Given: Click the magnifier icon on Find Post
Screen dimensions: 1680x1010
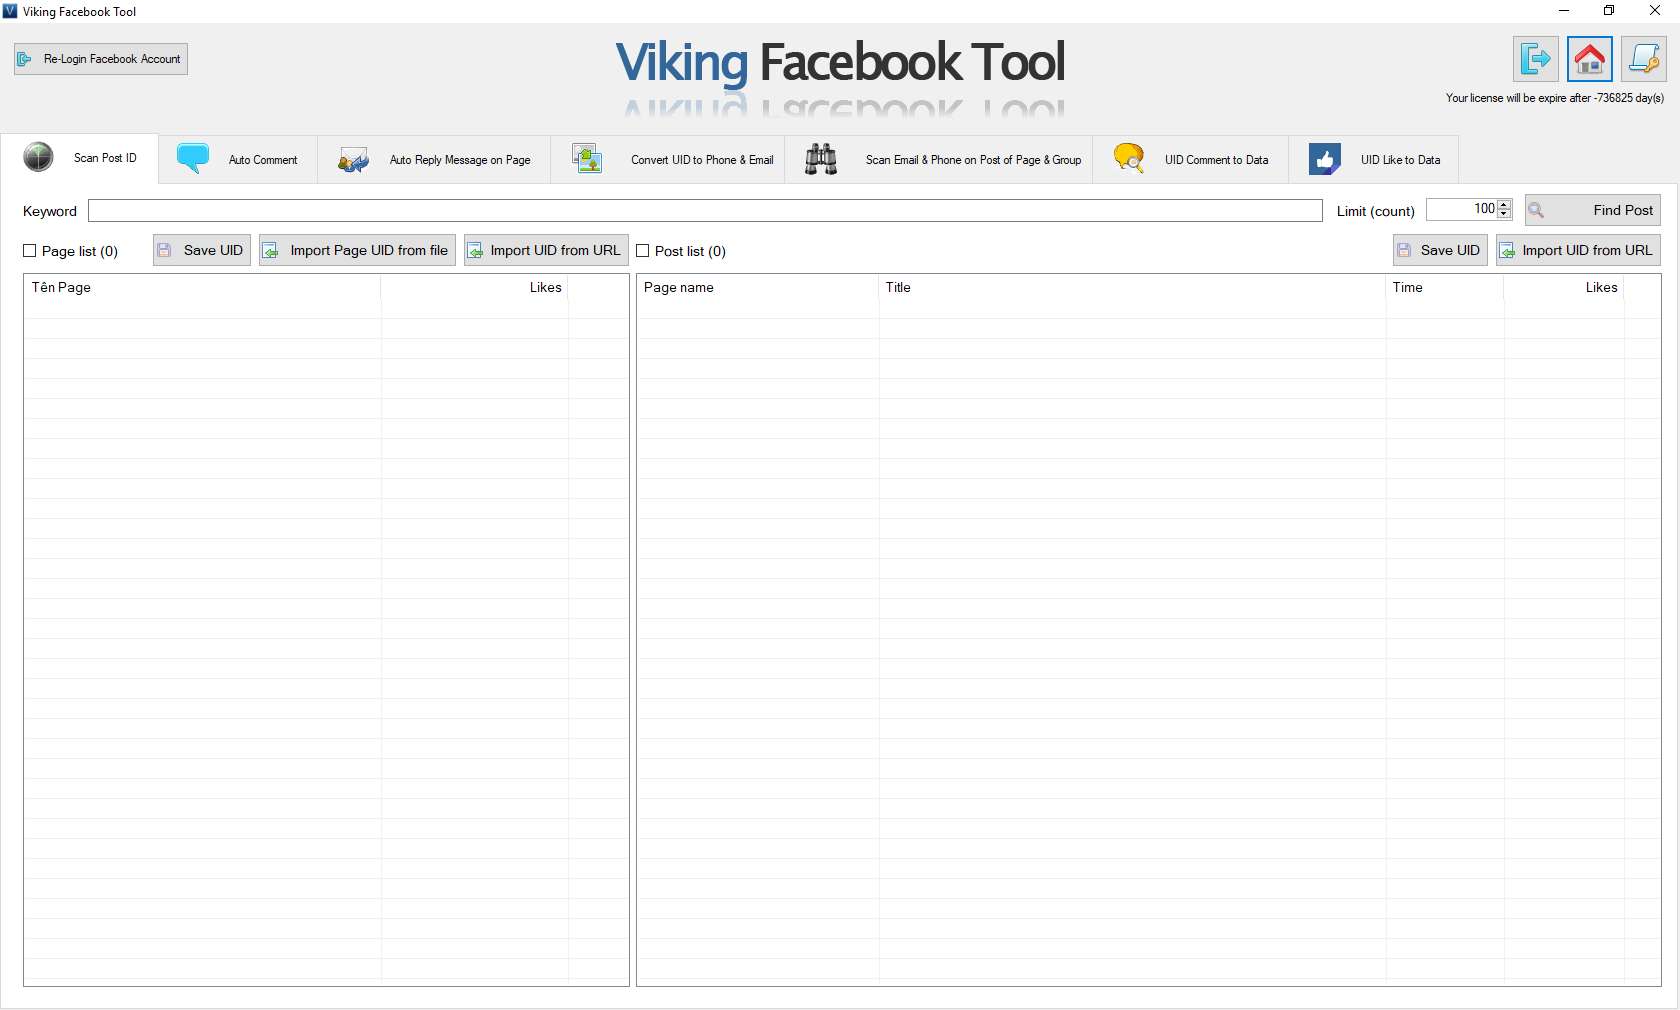Looking at the screenshot, I should (1537, 210).
